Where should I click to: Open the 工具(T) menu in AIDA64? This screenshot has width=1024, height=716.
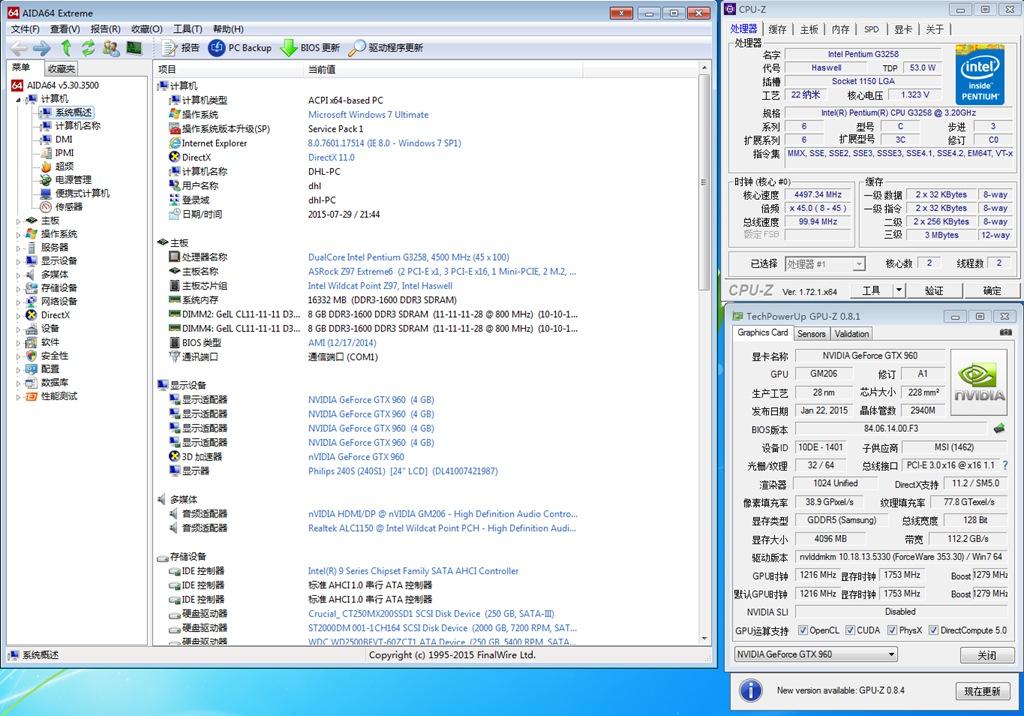click(x=187, y=29)
